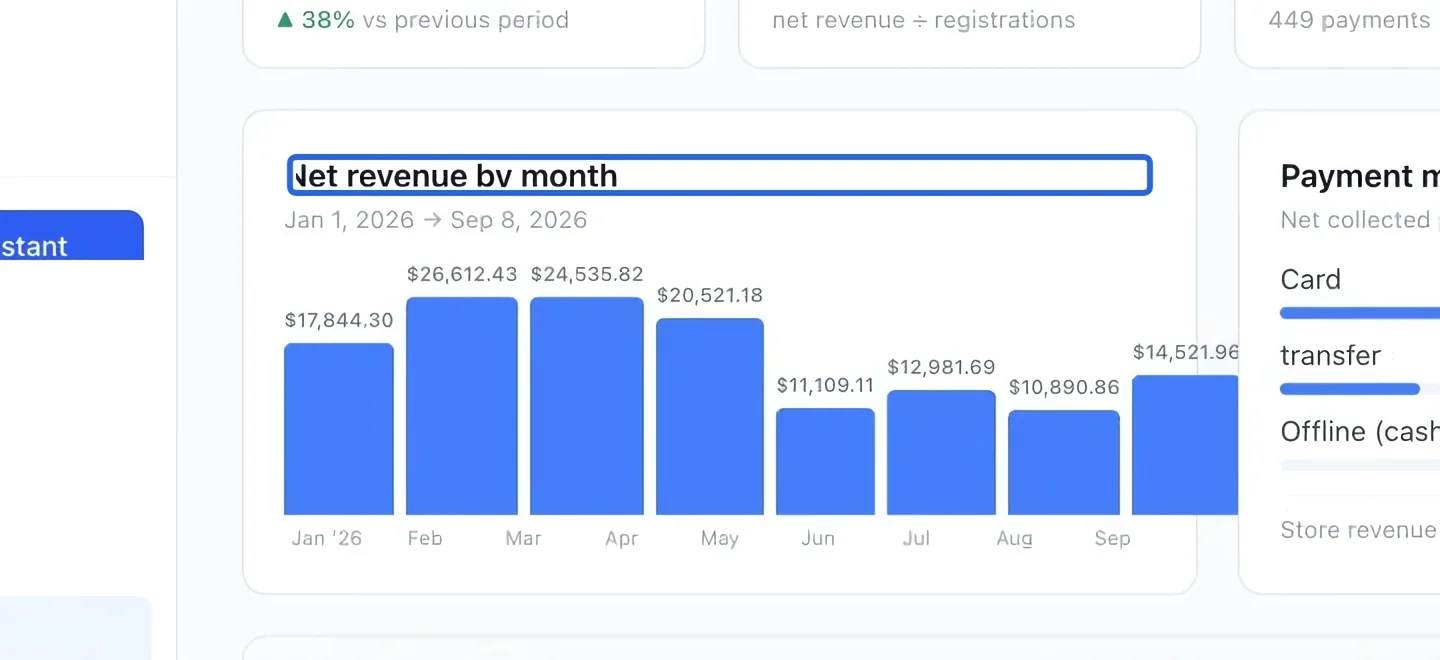Select the $11,109.11 revenue bar
This screenshot has width=1440, height=660.
(826, 462)
